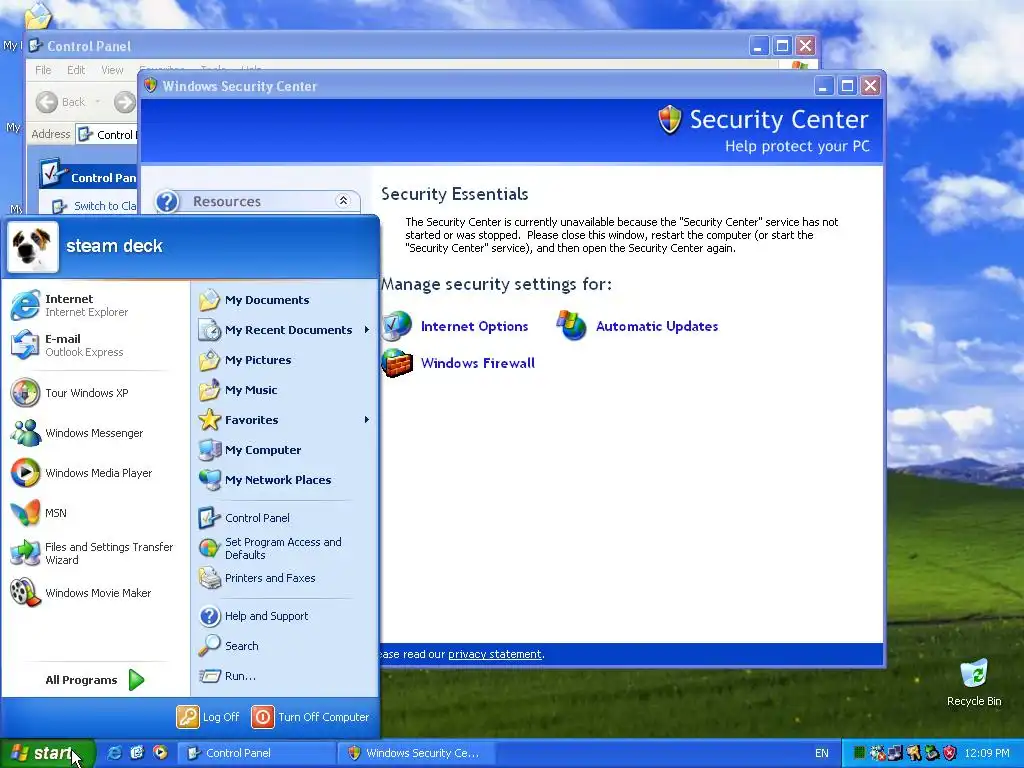Follow the privacy statement link
This screenshot has height=768, width=1024.
tap(494, 654)
